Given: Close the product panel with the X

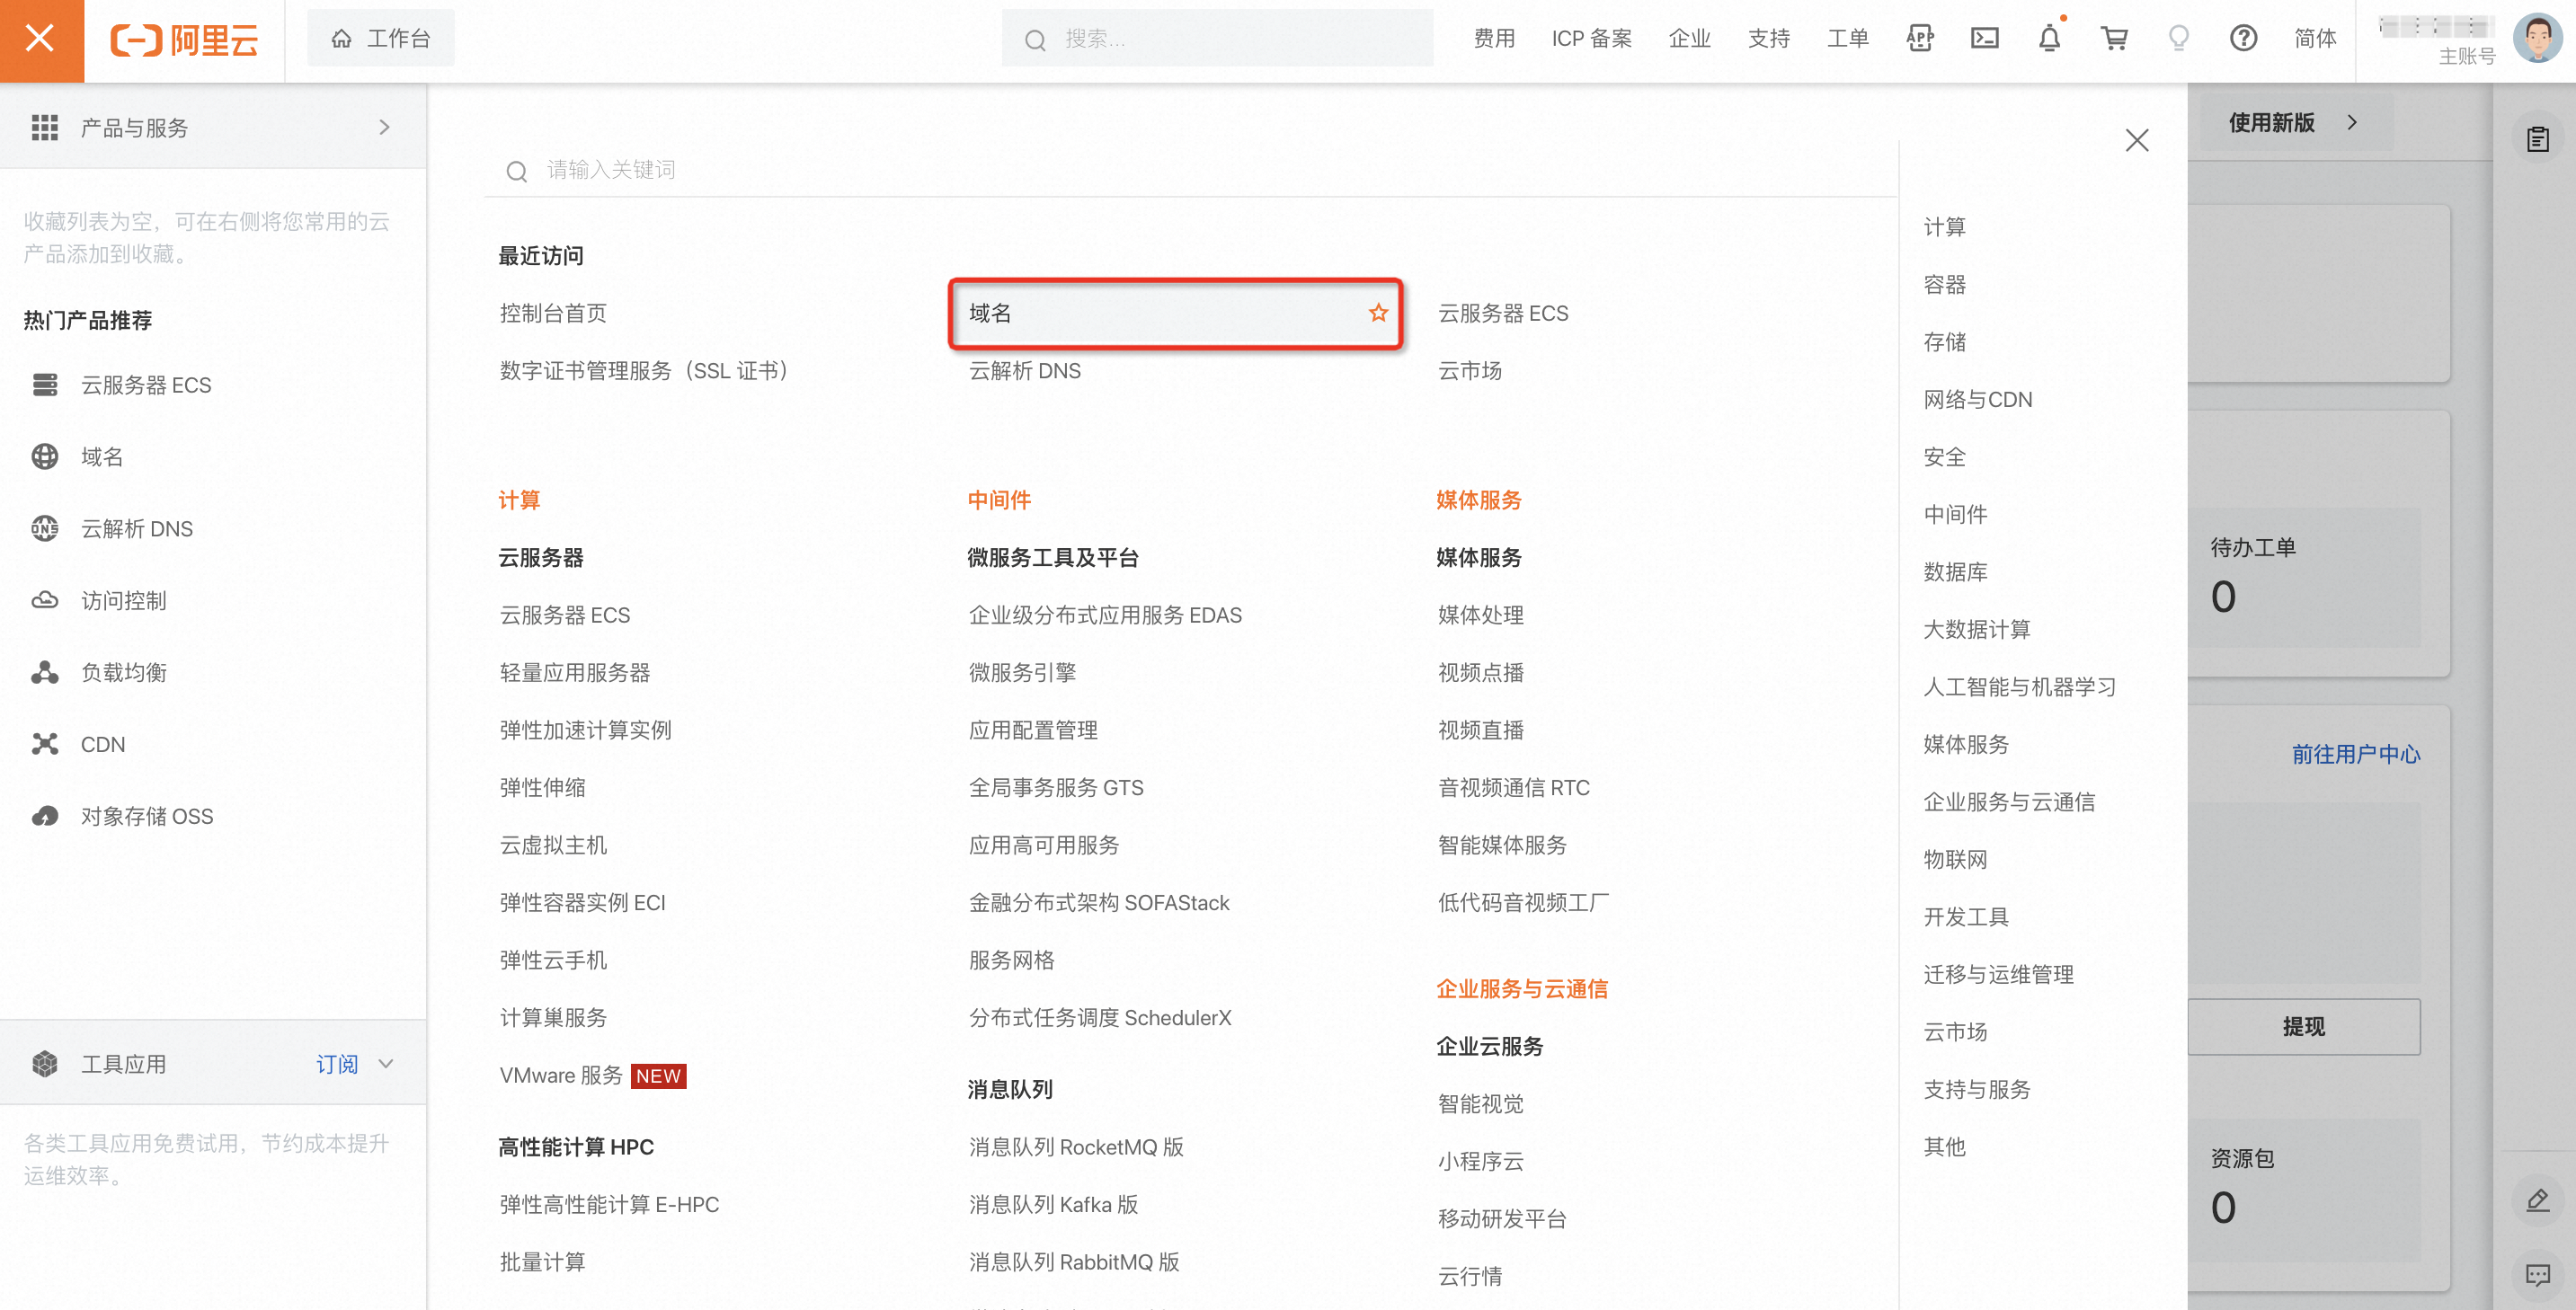Looking at the screenshot, I should 2136,140.
